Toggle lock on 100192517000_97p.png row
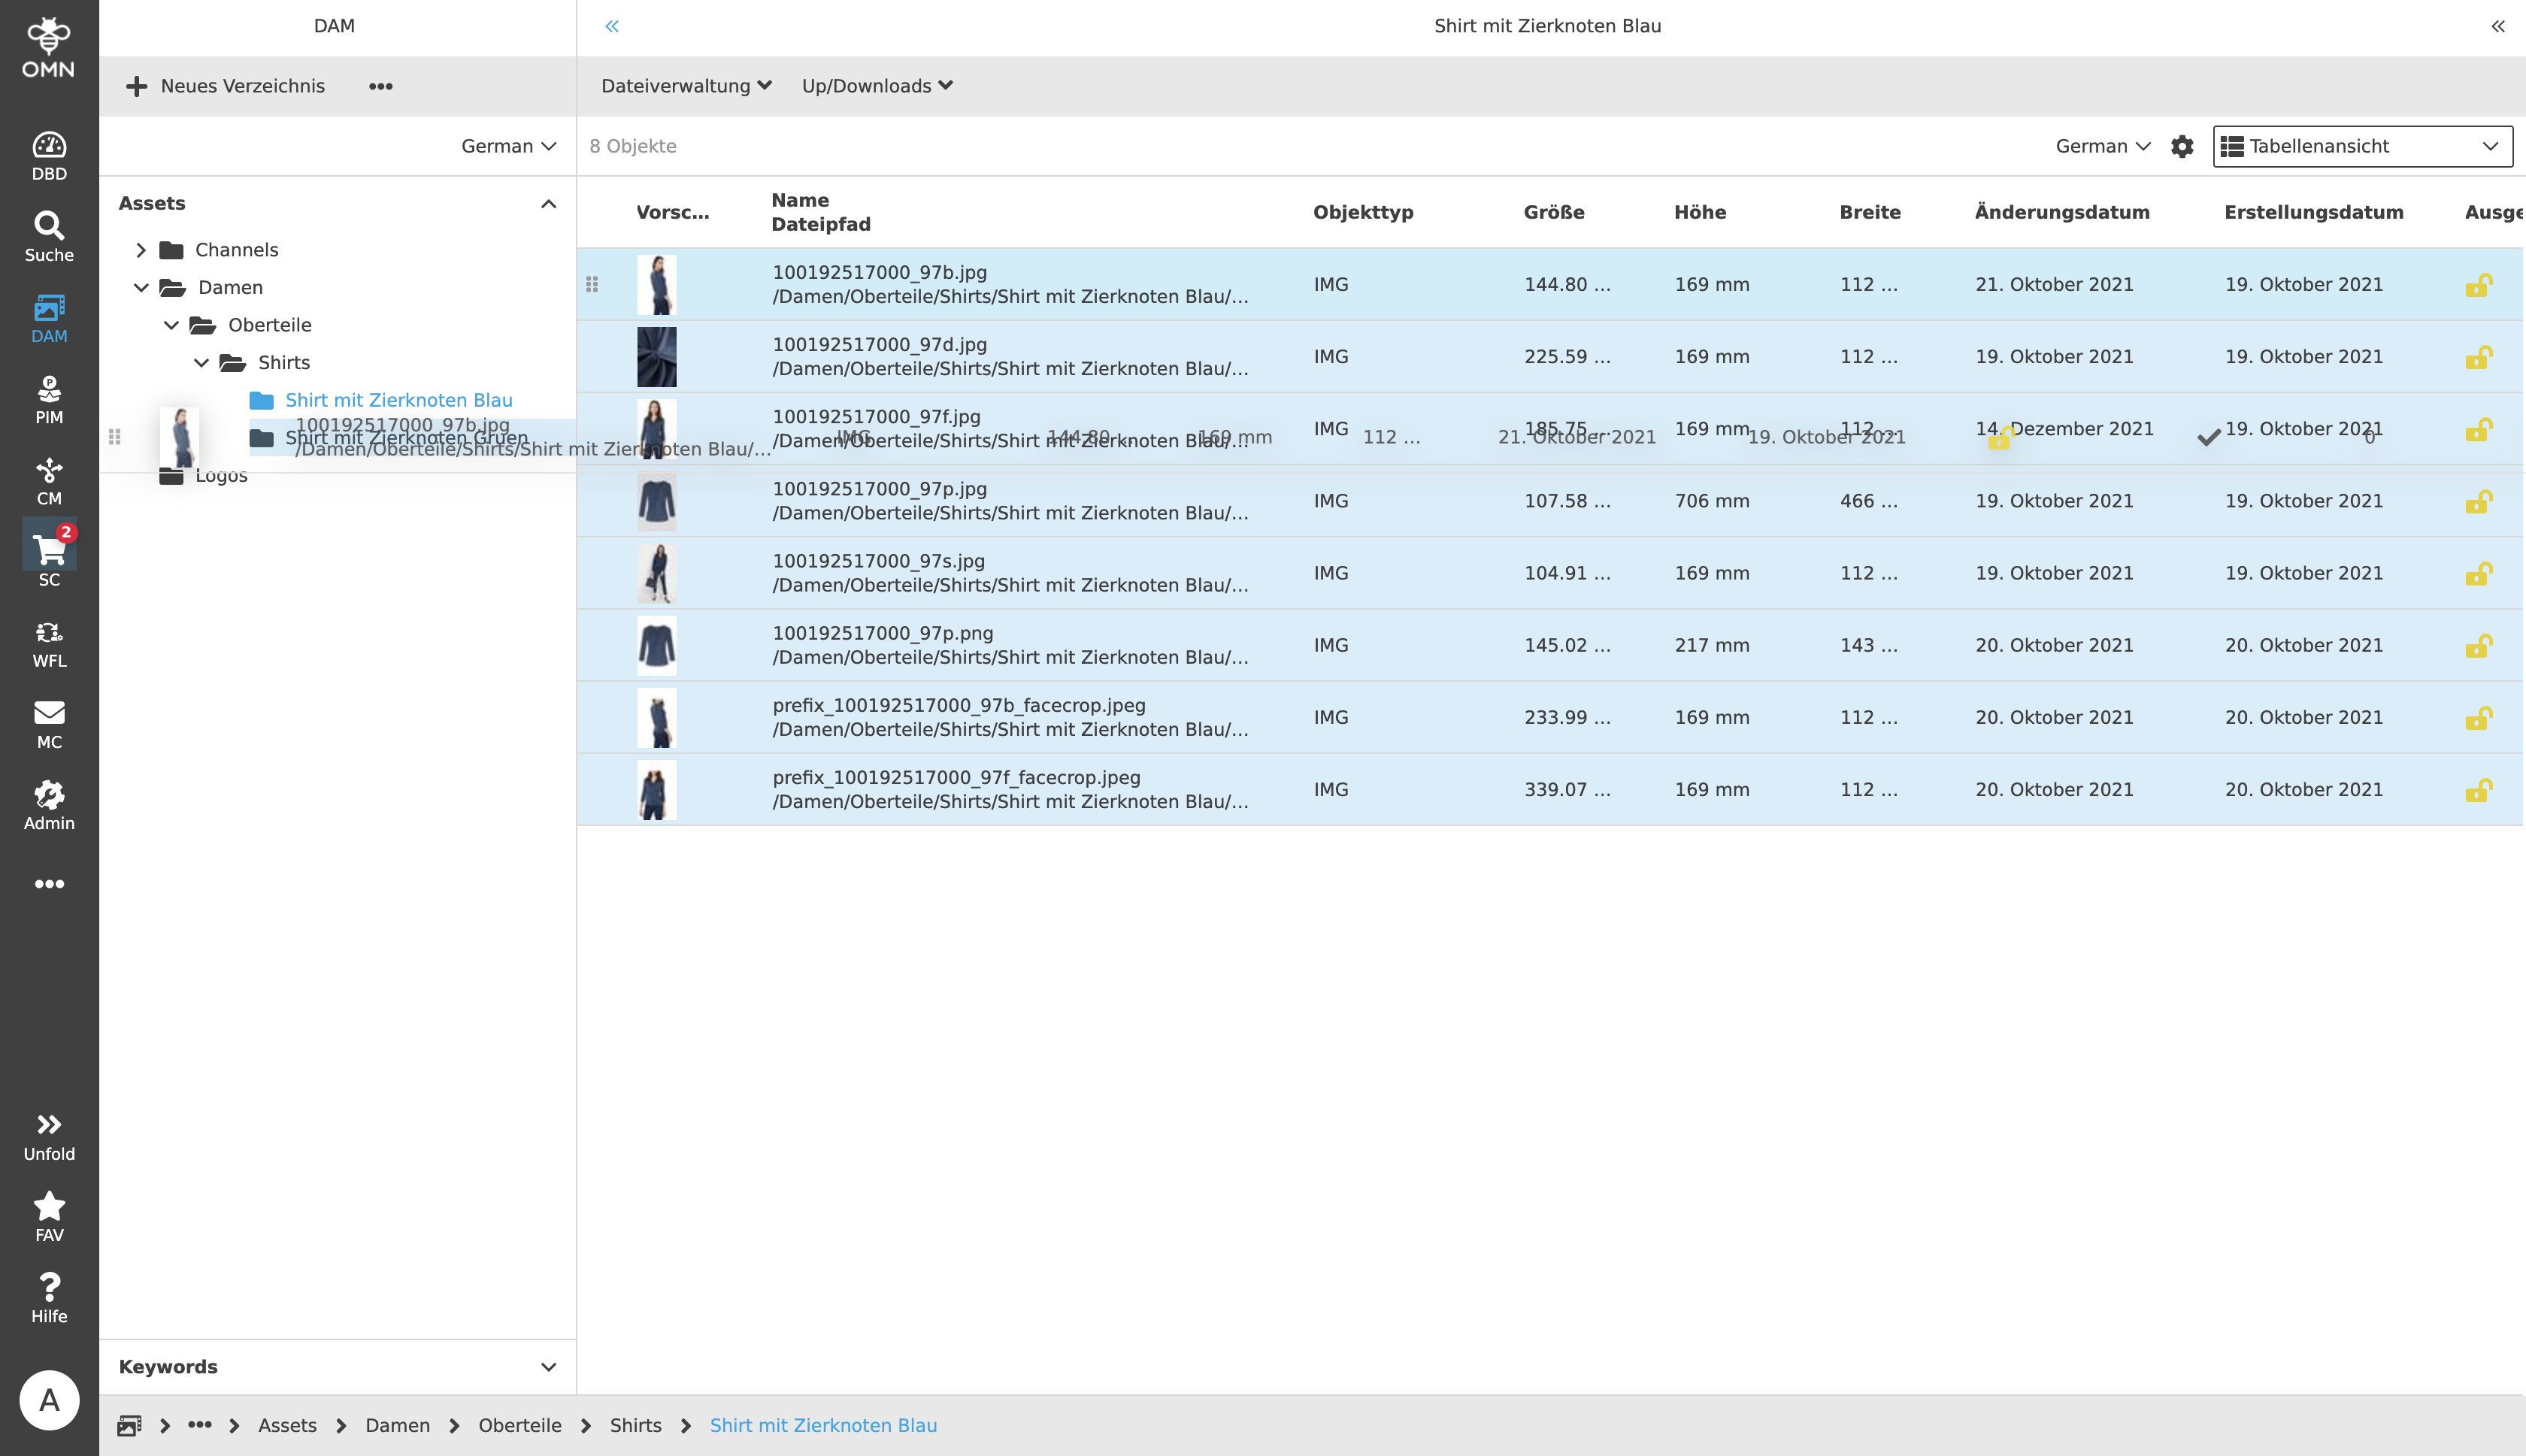Image resolution: width=2526 pixels, height=1456 pixels. (2477, 646)
